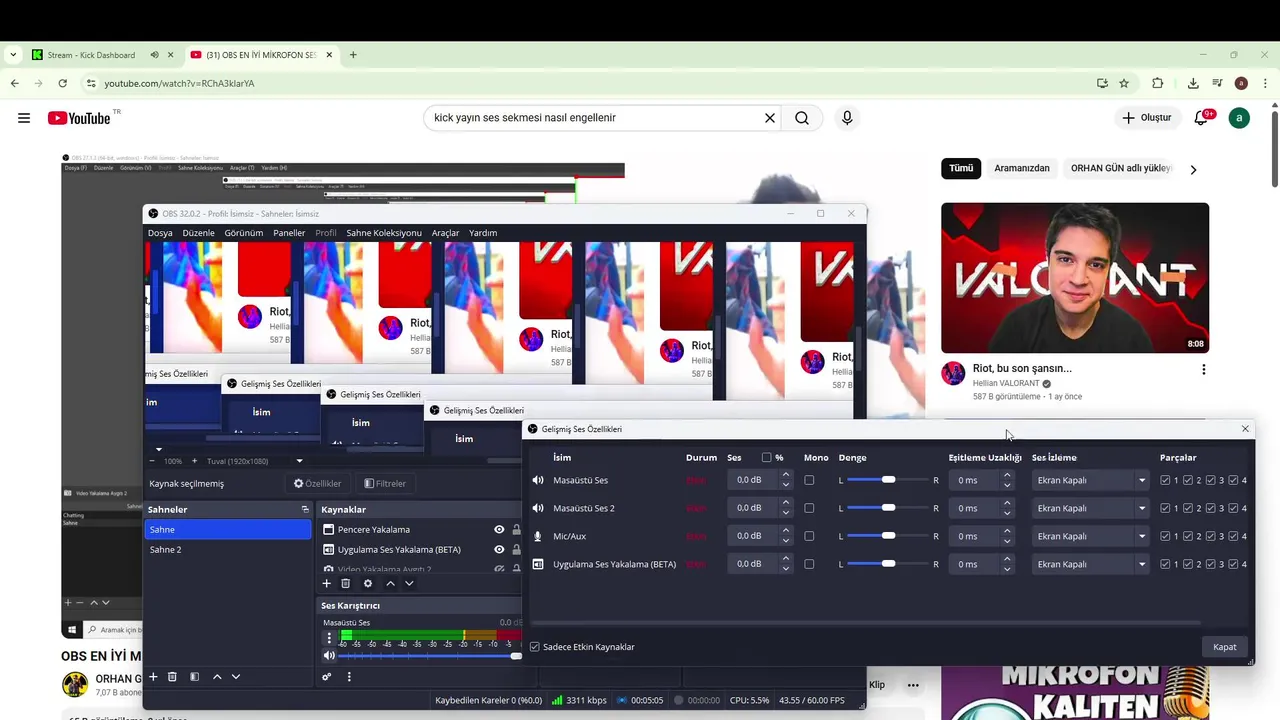Move scene up arrow in Sahneler panel
Screen dimensions: 1280x720
(217, 677)
